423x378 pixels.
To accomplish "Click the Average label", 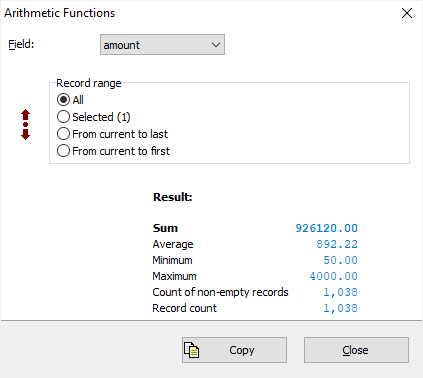I will coord(173,244).
